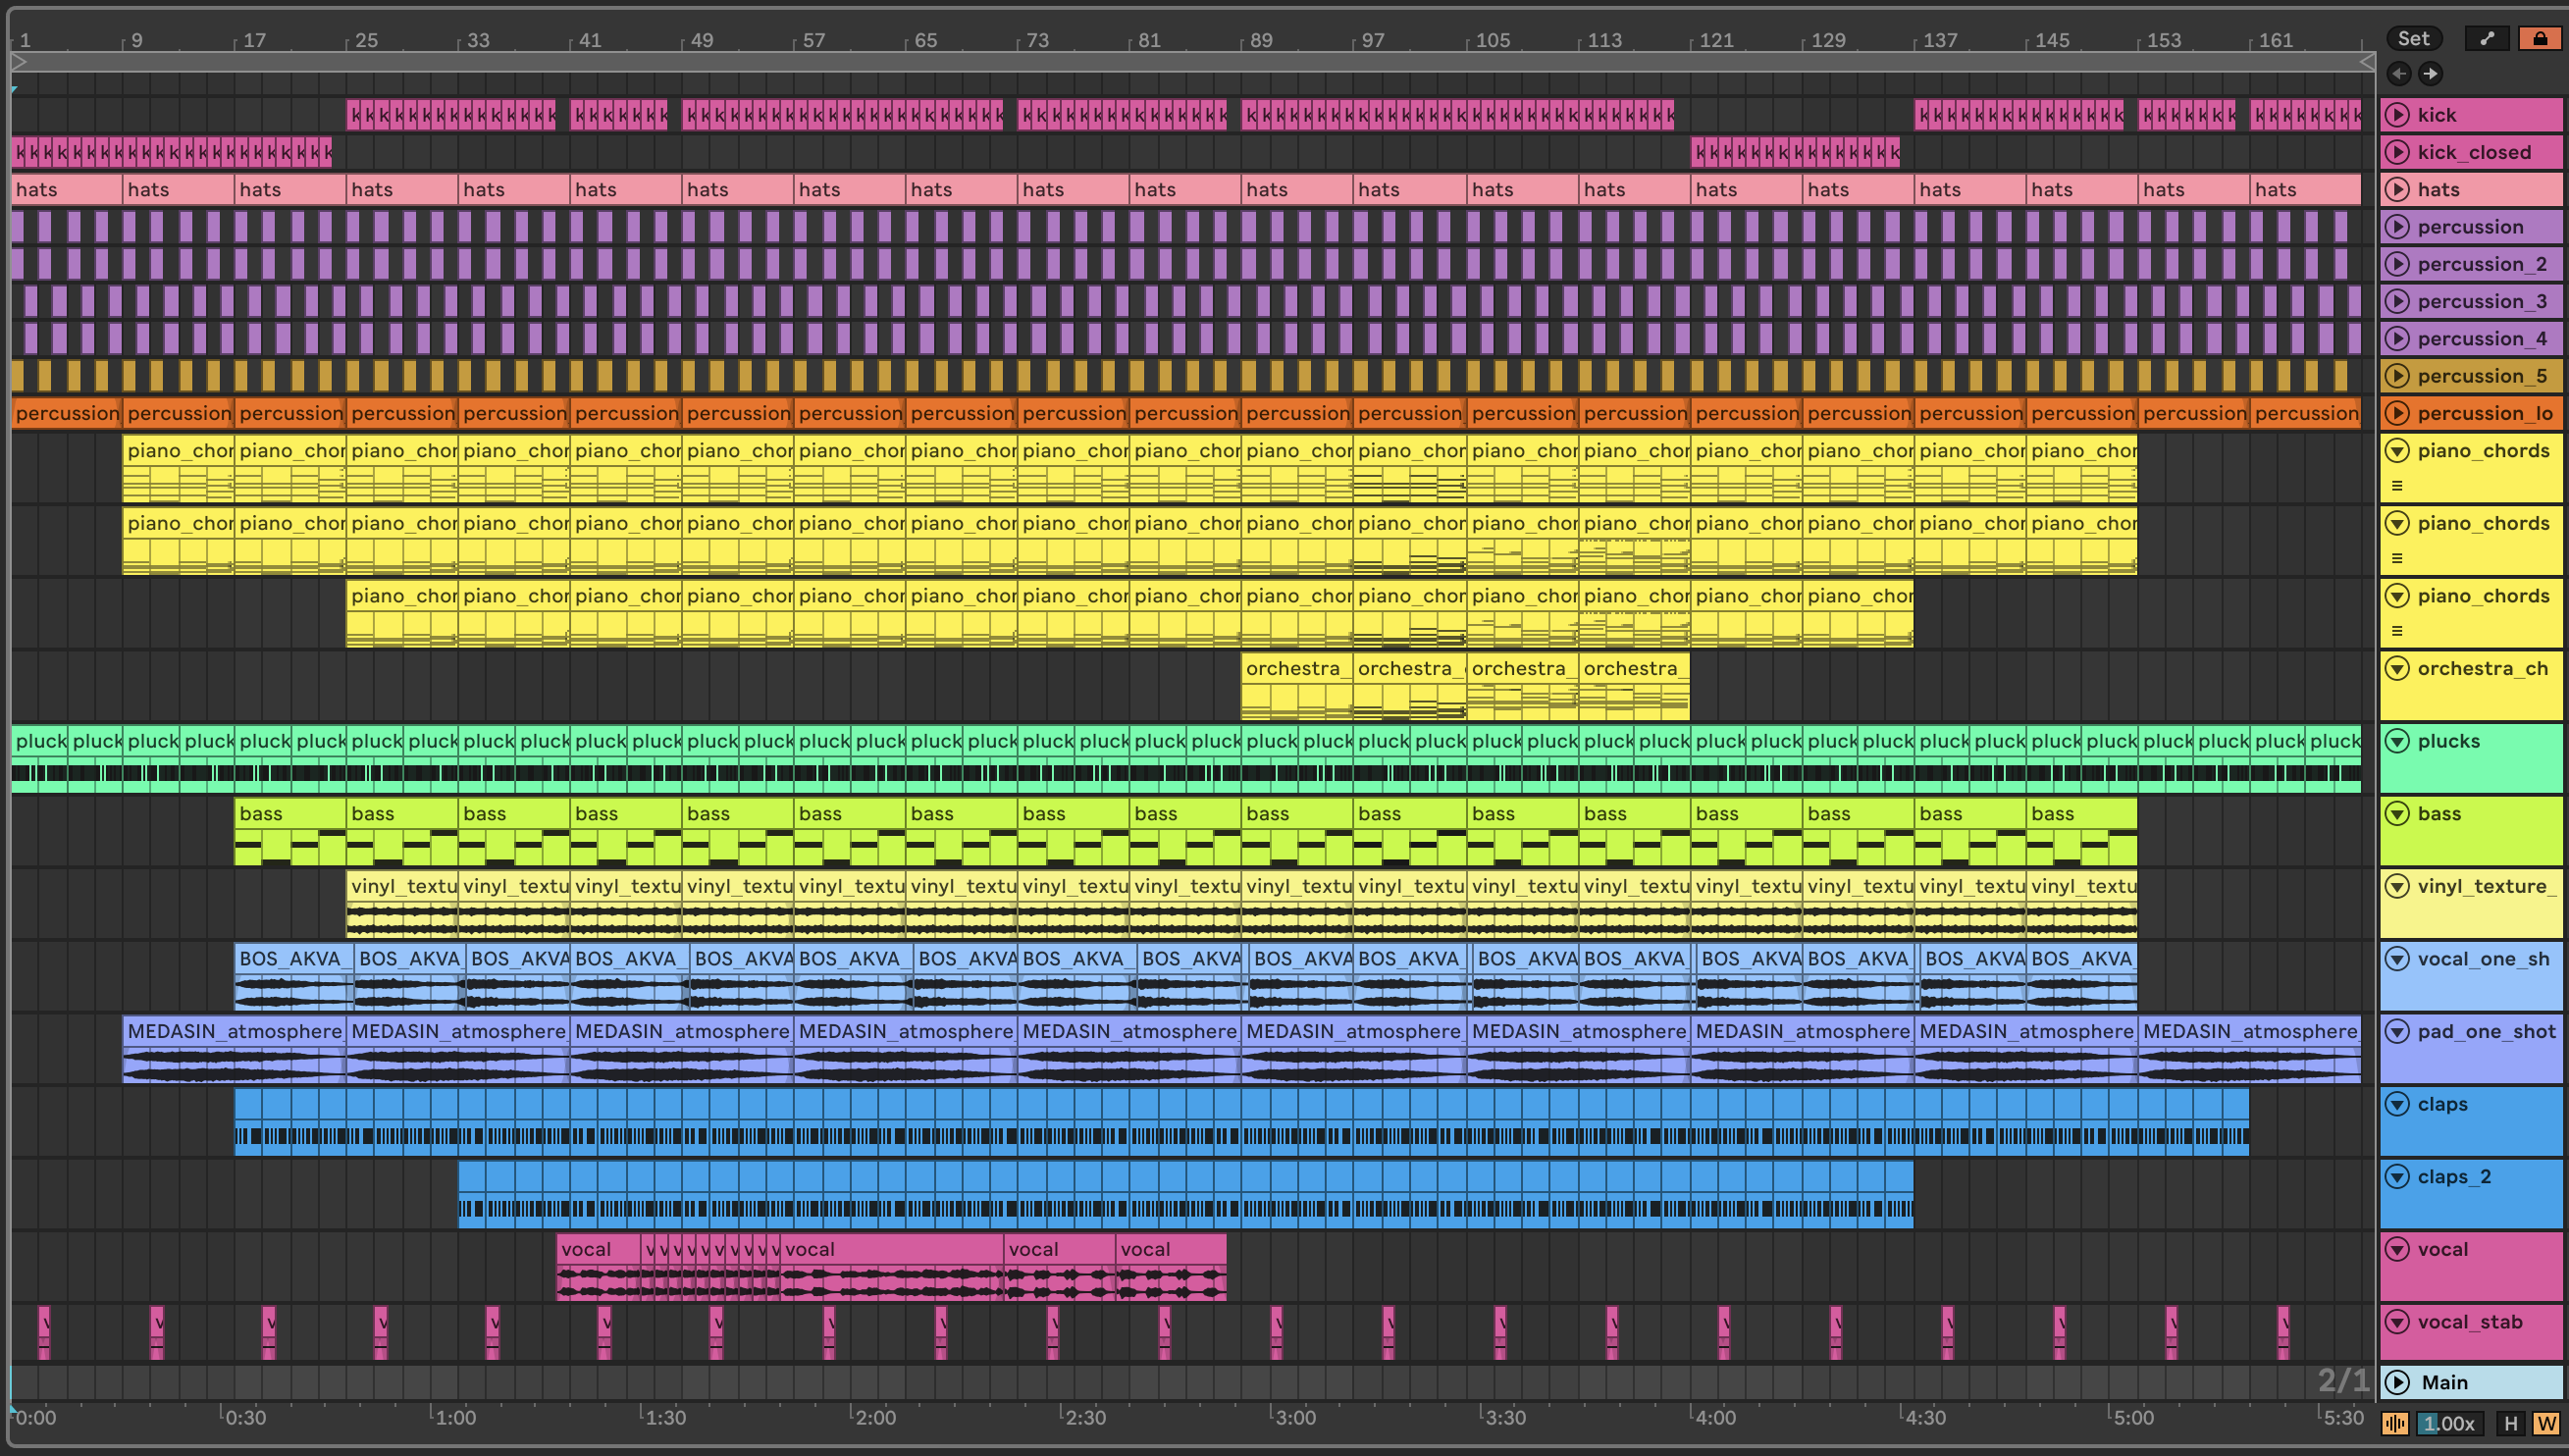Click bar 89 on the timeline ruler
Image resolution: width=2569 pixels, height=1456 pixels.
[x=1260, y=40]
